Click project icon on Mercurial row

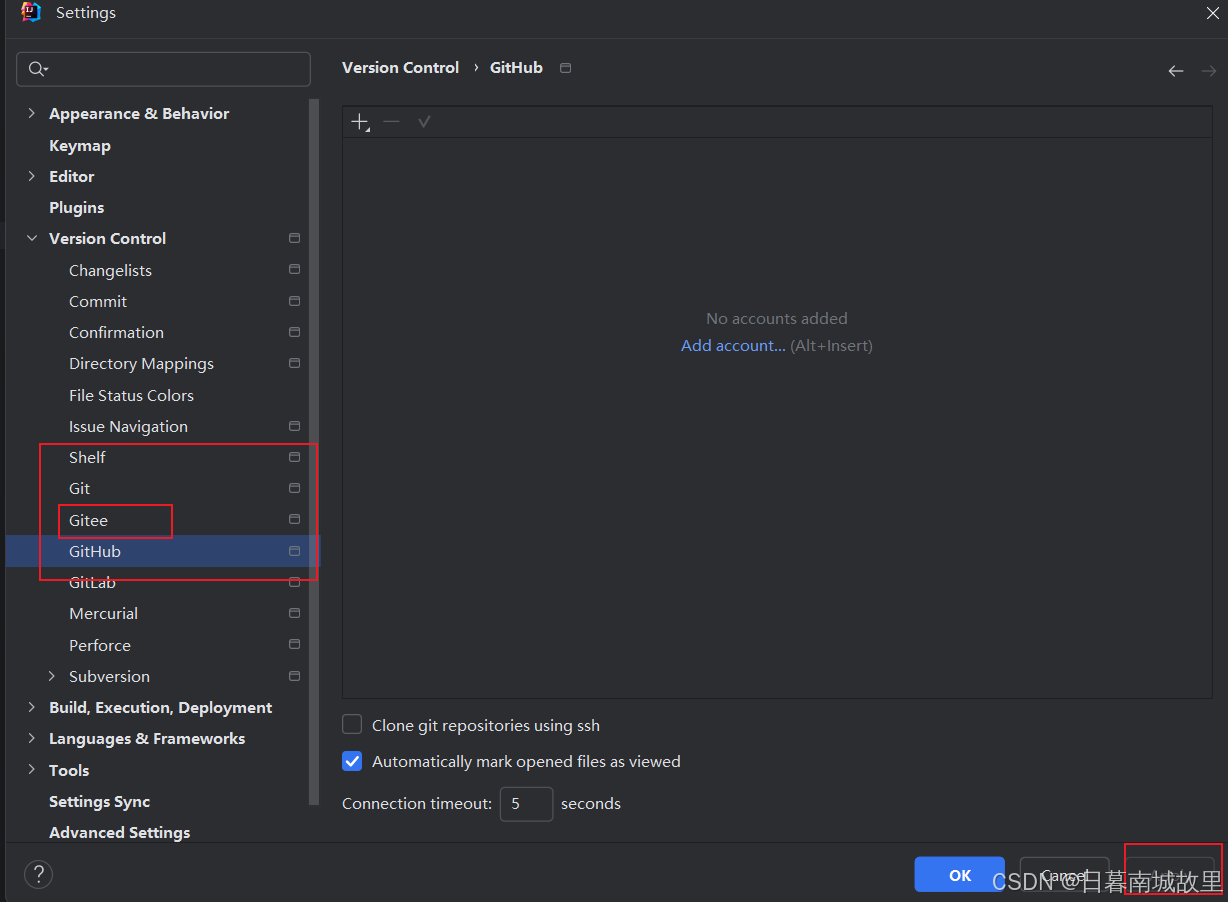click(x=294, y=613)
